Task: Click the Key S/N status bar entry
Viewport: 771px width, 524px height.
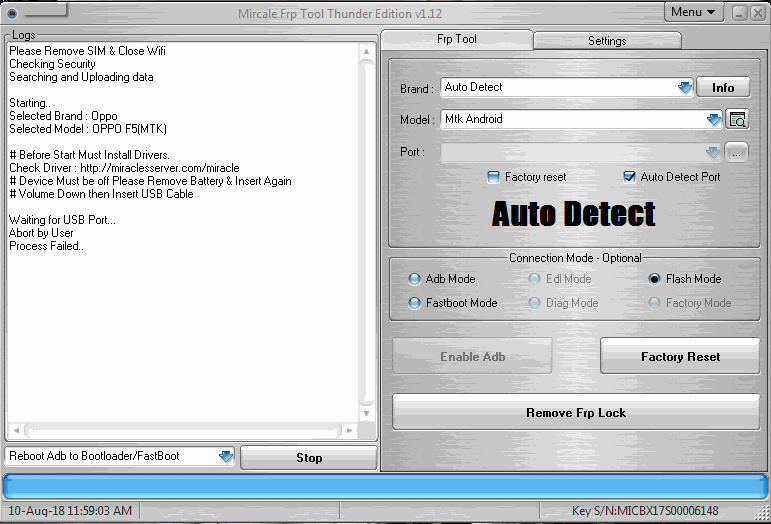Action: pos(645,511)
